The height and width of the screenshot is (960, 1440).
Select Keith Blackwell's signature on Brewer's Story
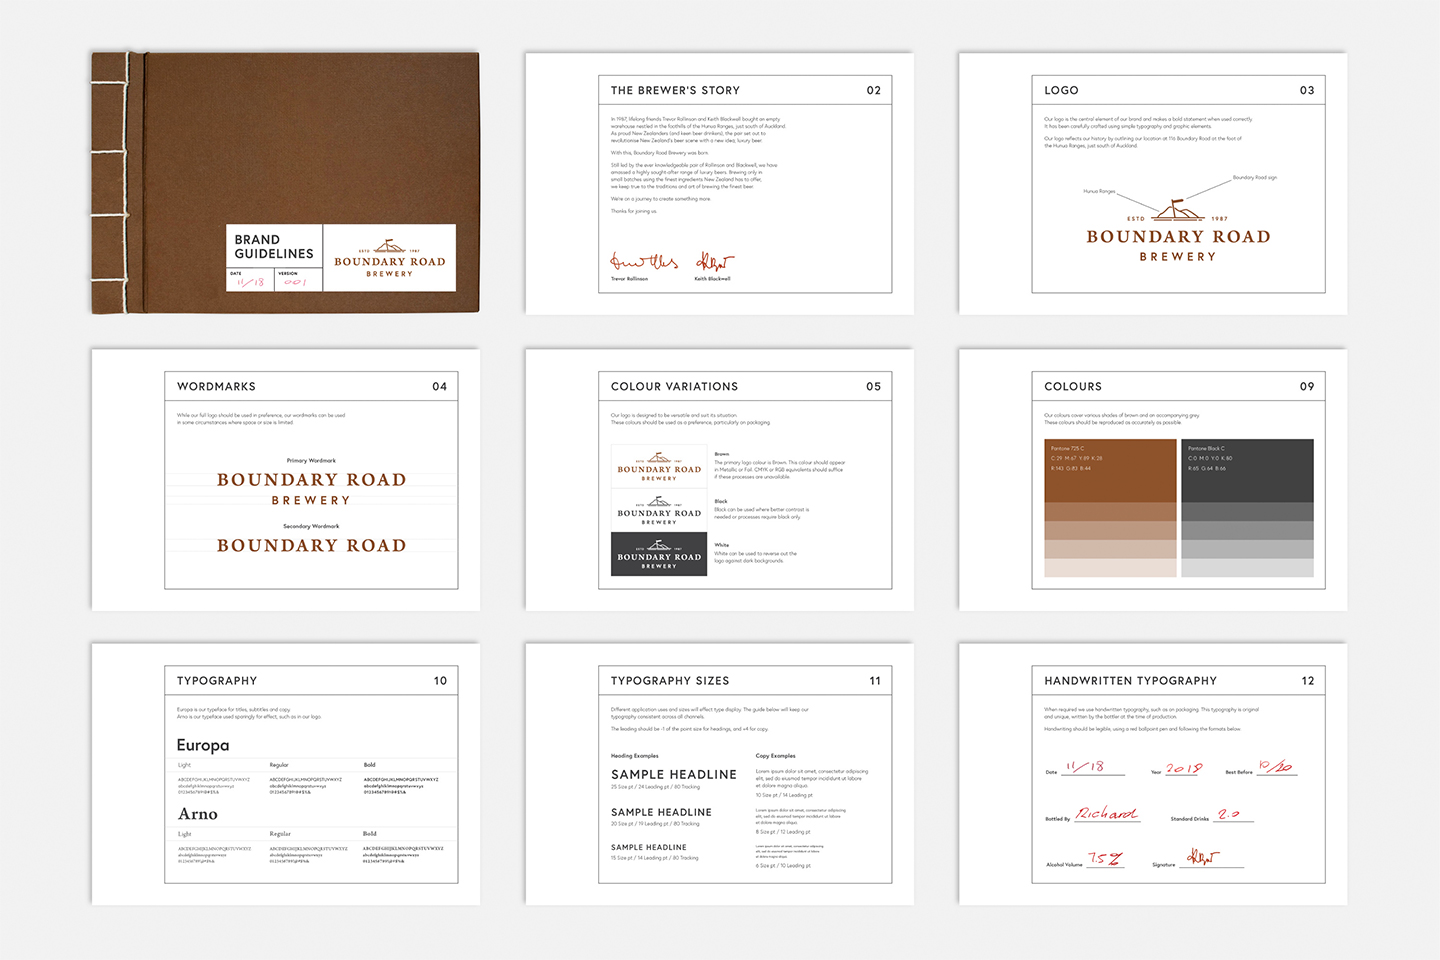pyautogui.click(x=714, y=262)
